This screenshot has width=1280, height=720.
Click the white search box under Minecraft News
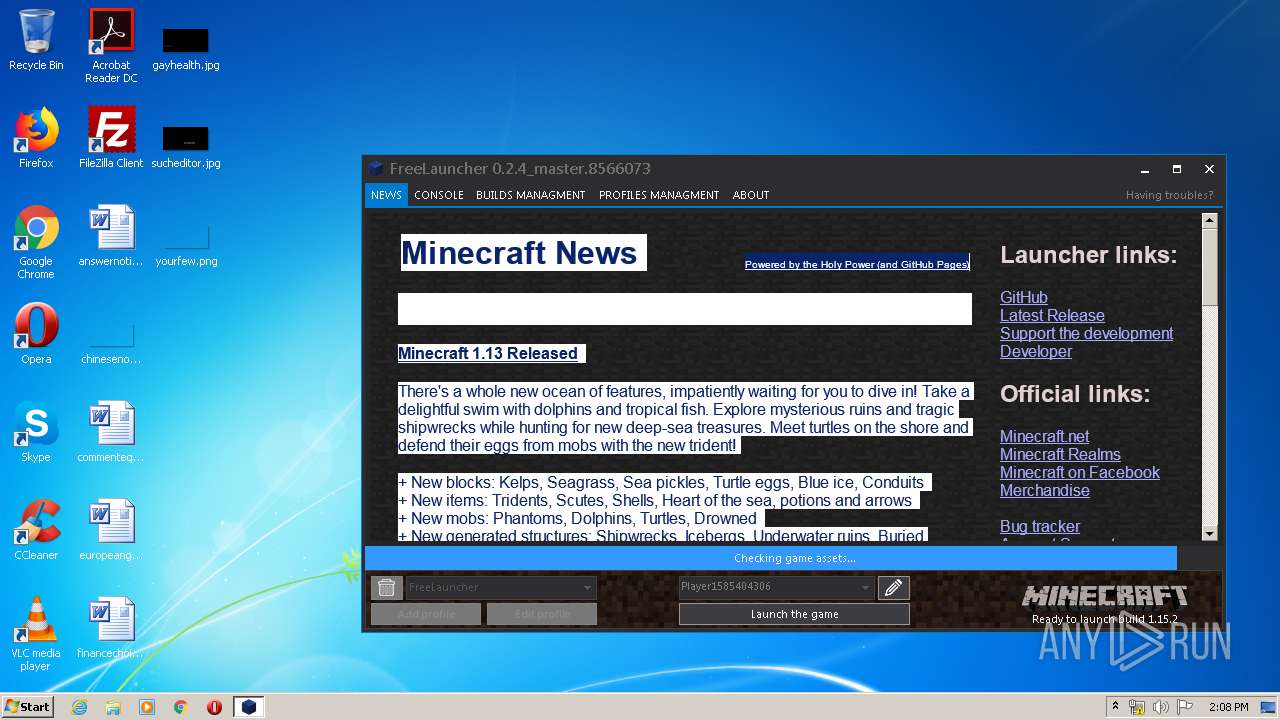685,309
